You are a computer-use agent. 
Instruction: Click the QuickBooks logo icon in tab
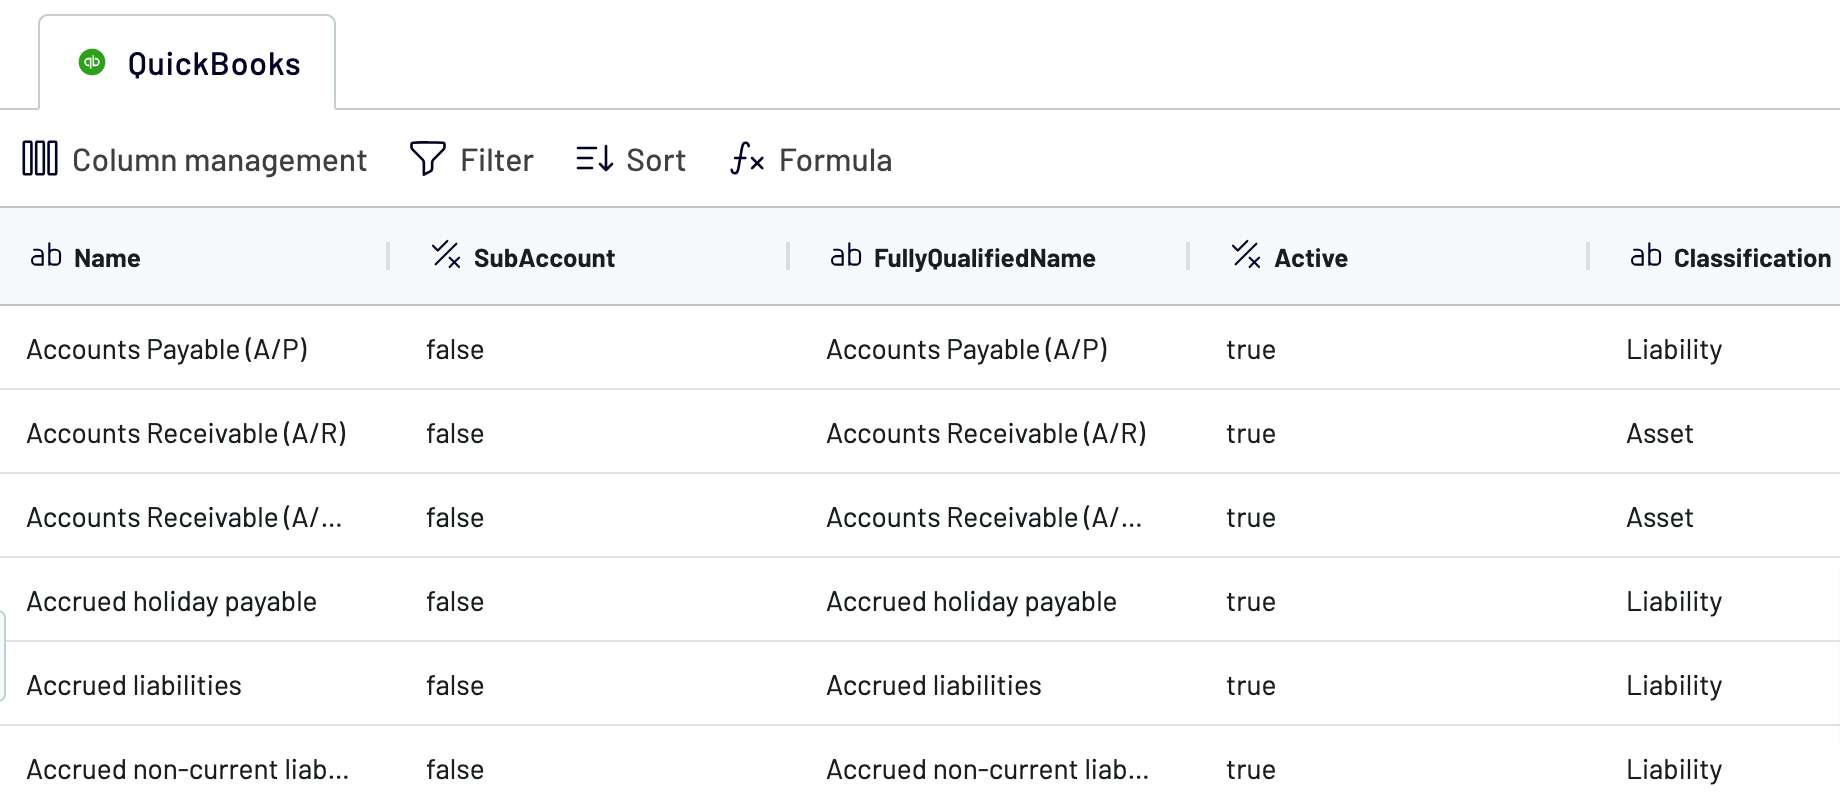pos(92,63)
